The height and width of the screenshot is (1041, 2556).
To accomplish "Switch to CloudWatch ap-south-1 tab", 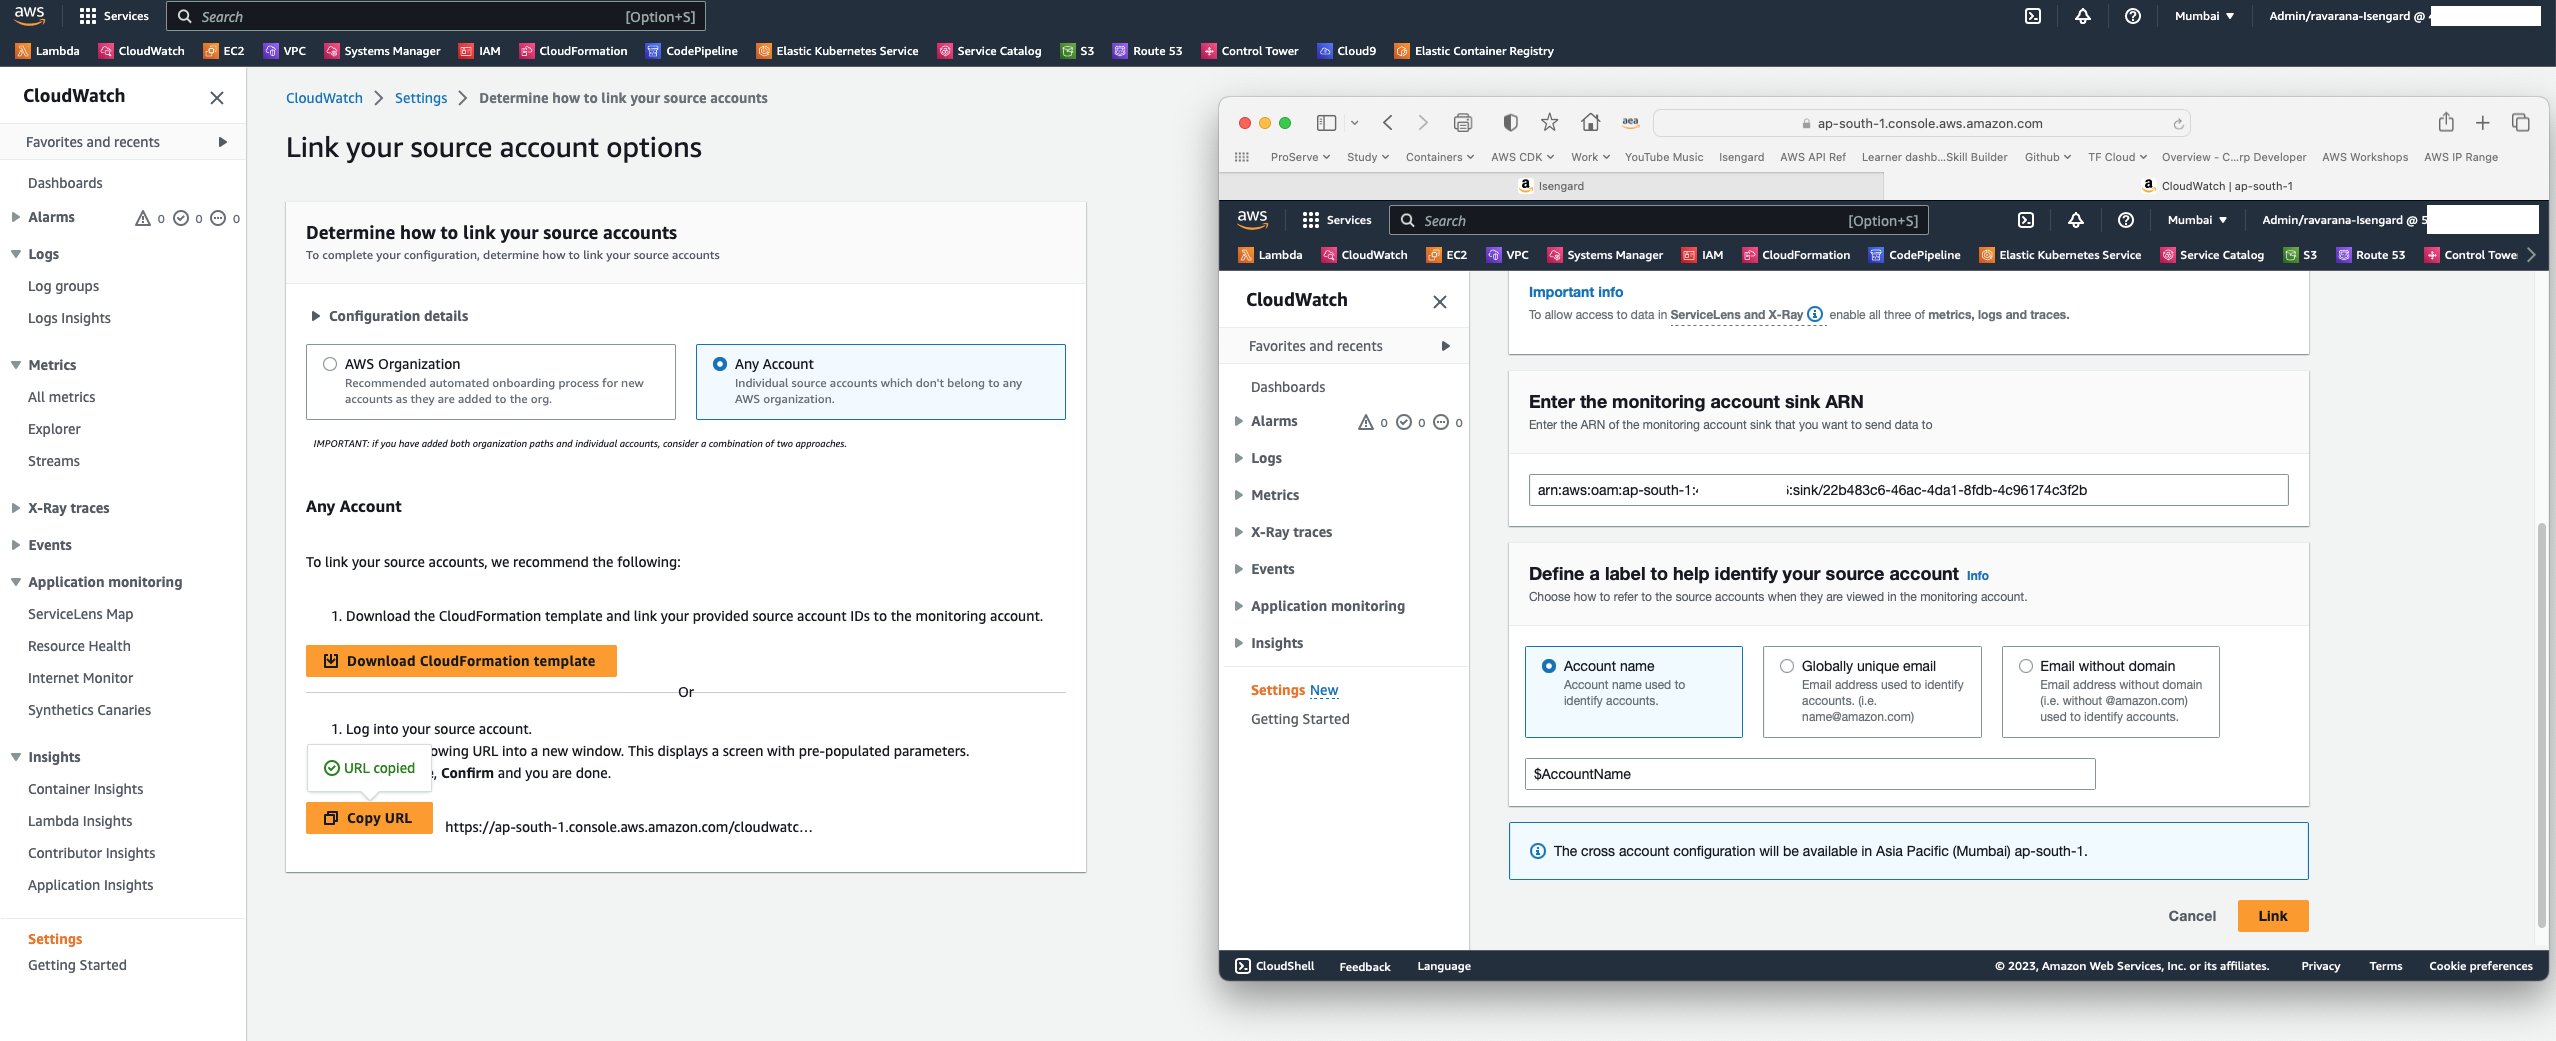I will (x=2216, y=186).
